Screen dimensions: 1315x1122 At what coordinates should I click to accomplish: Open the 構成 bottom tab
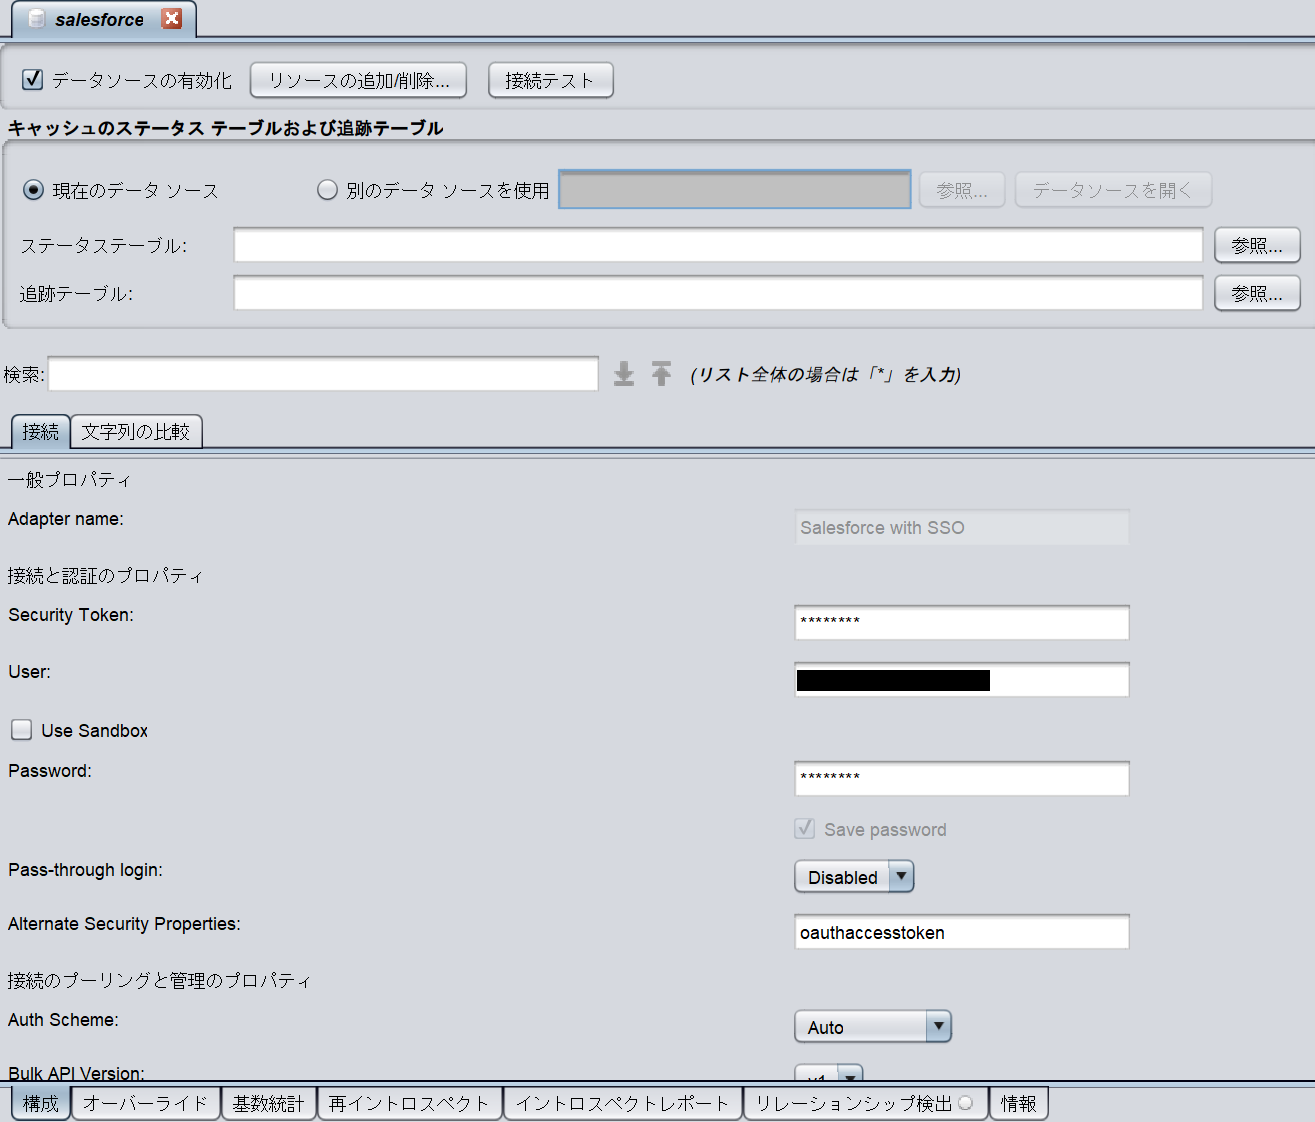[41, 1103]
